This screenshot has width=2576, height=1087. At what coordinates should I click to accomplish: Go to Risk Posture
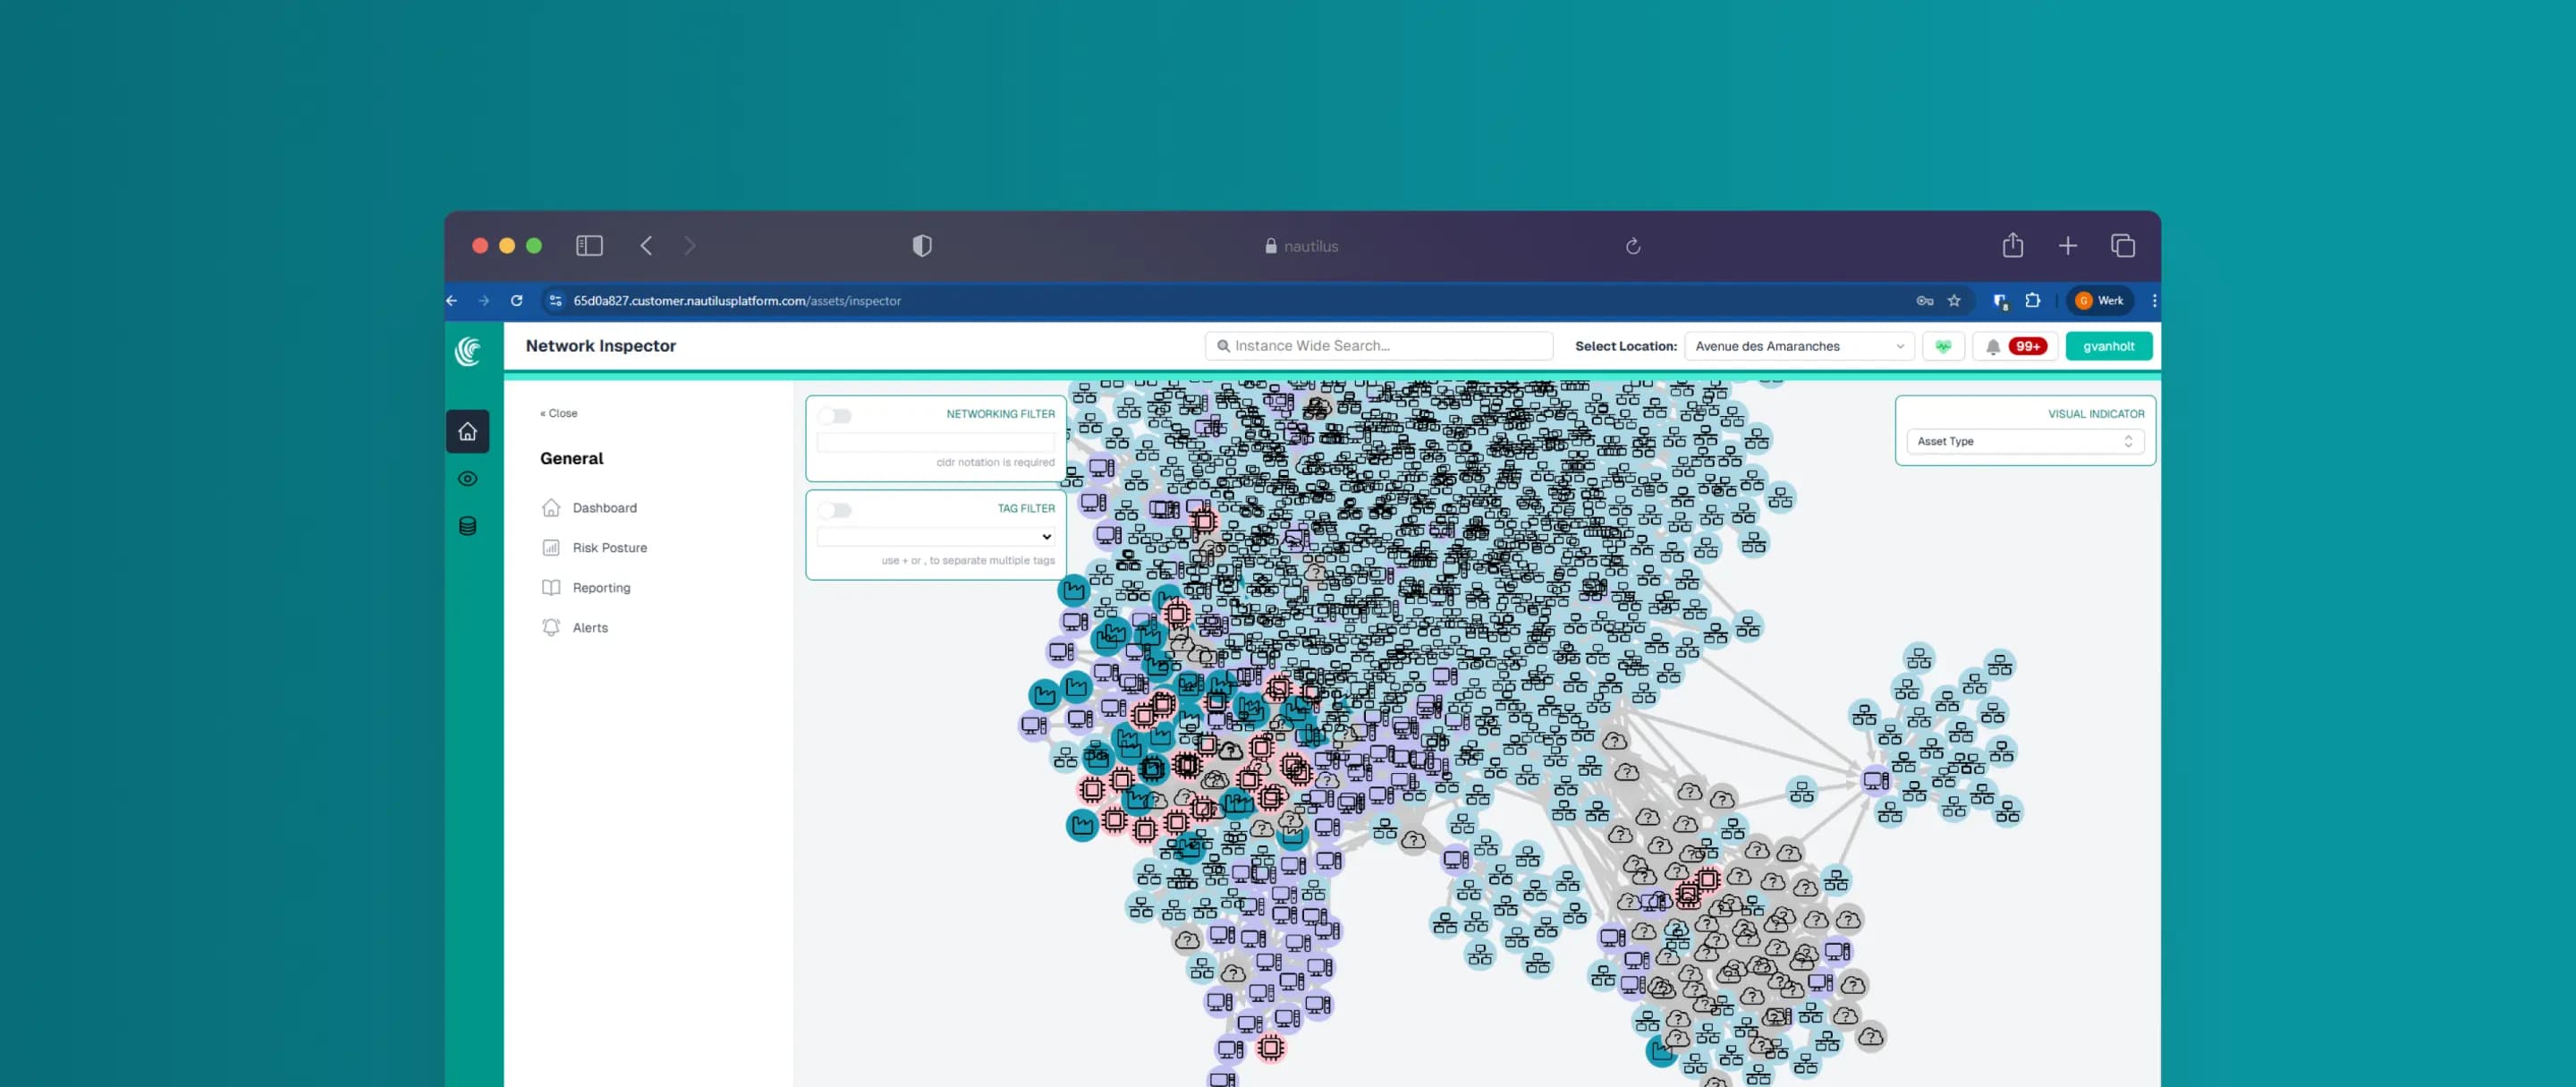click(x=609, y=548)
